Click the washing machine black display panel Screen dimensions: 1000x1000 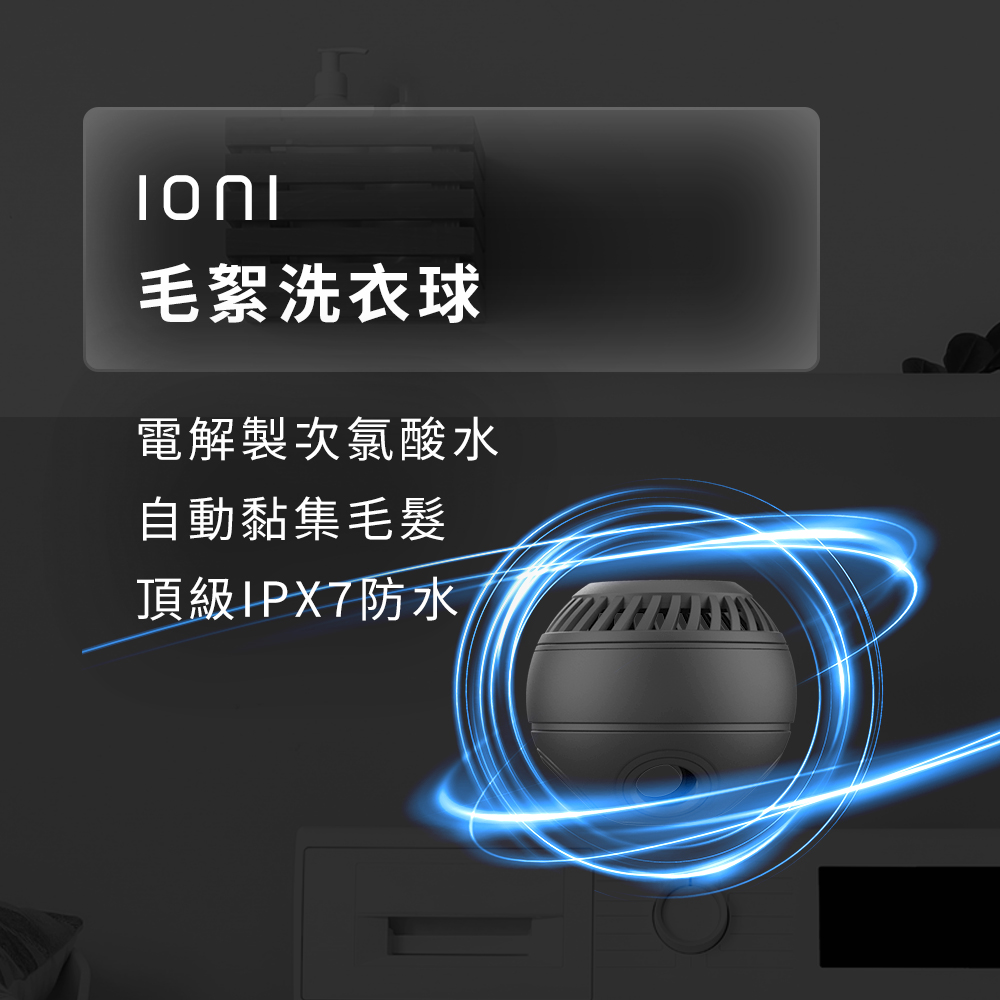pos(909,916)
